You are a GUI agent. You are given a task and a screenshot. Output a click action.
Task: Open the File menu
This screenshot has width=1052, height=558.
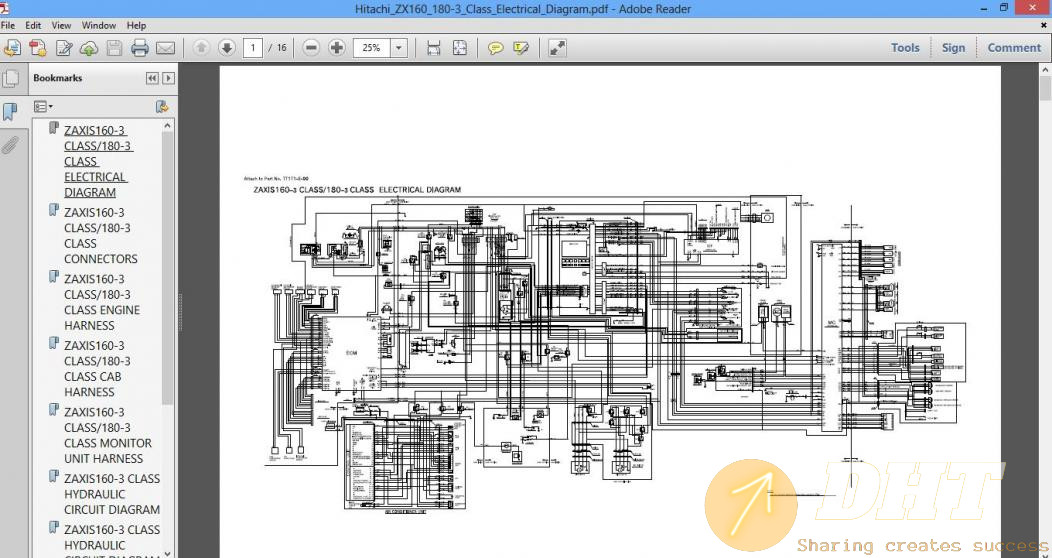pos(8,25)
